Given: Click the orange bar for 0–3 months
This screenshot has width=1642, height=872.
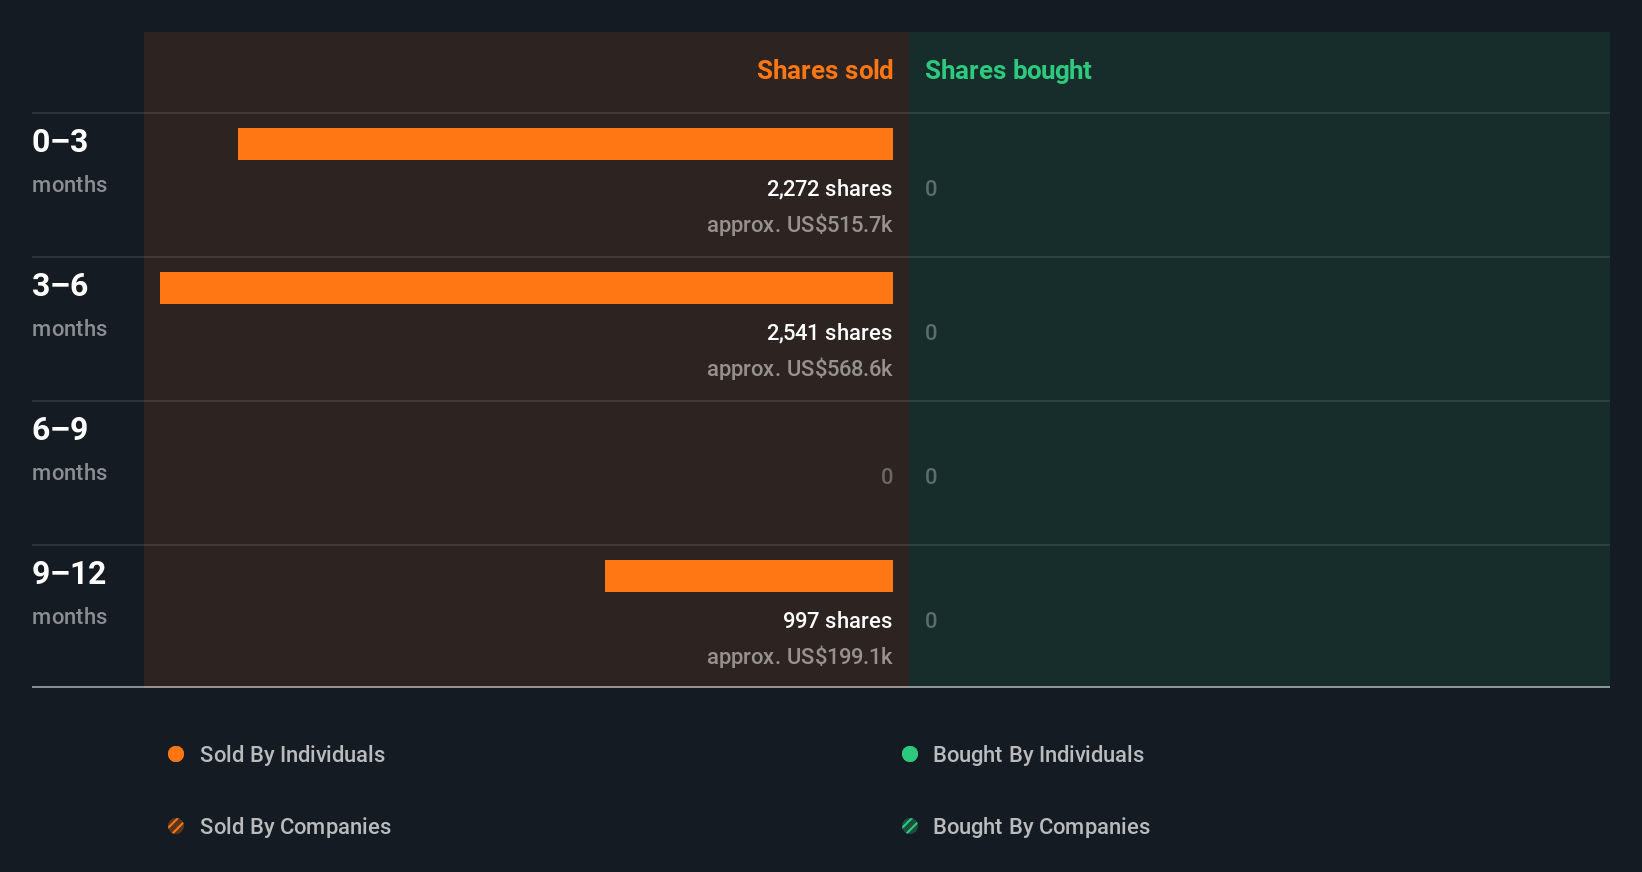Looking at the screenshot, I should point(565,144).
